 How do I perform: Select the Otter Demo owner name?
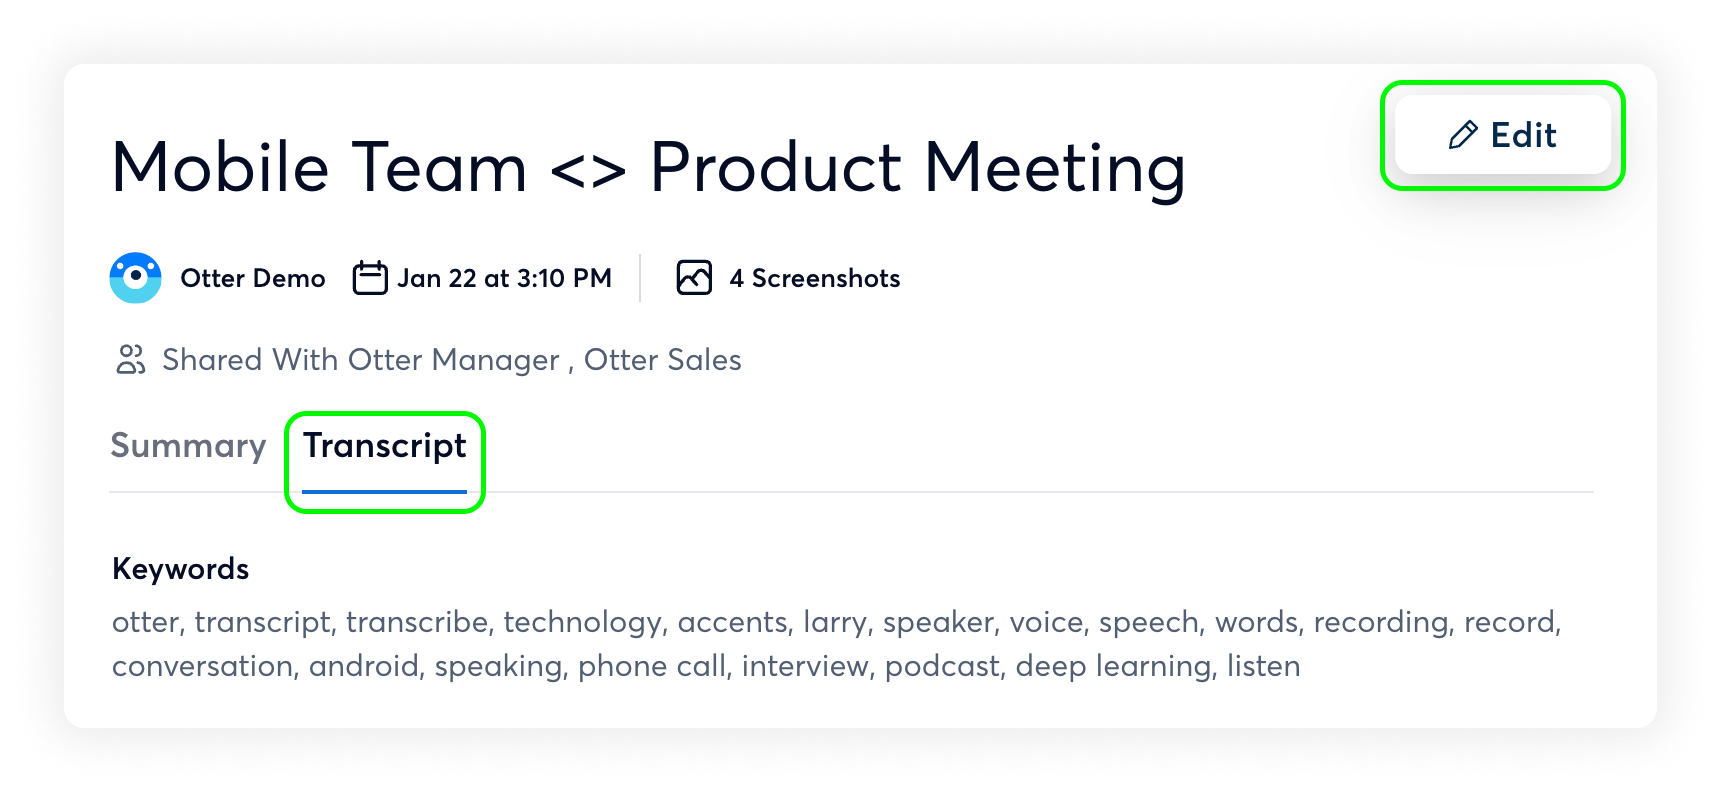[x=253, y=278]
